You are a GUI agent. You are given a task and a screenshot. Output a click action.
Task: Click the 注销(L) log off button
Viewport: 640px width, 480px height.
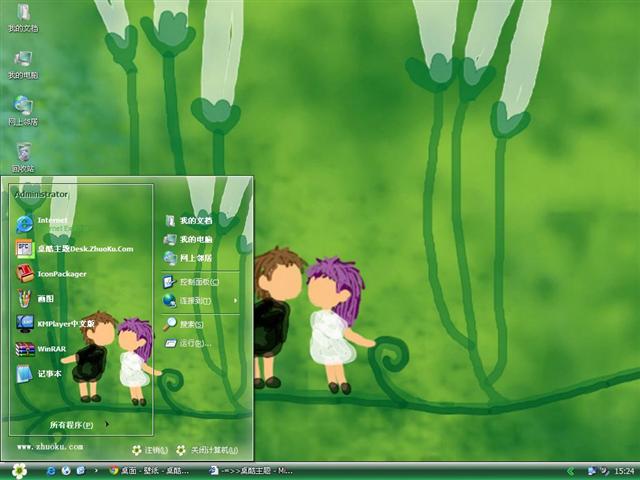click(150, 450)
